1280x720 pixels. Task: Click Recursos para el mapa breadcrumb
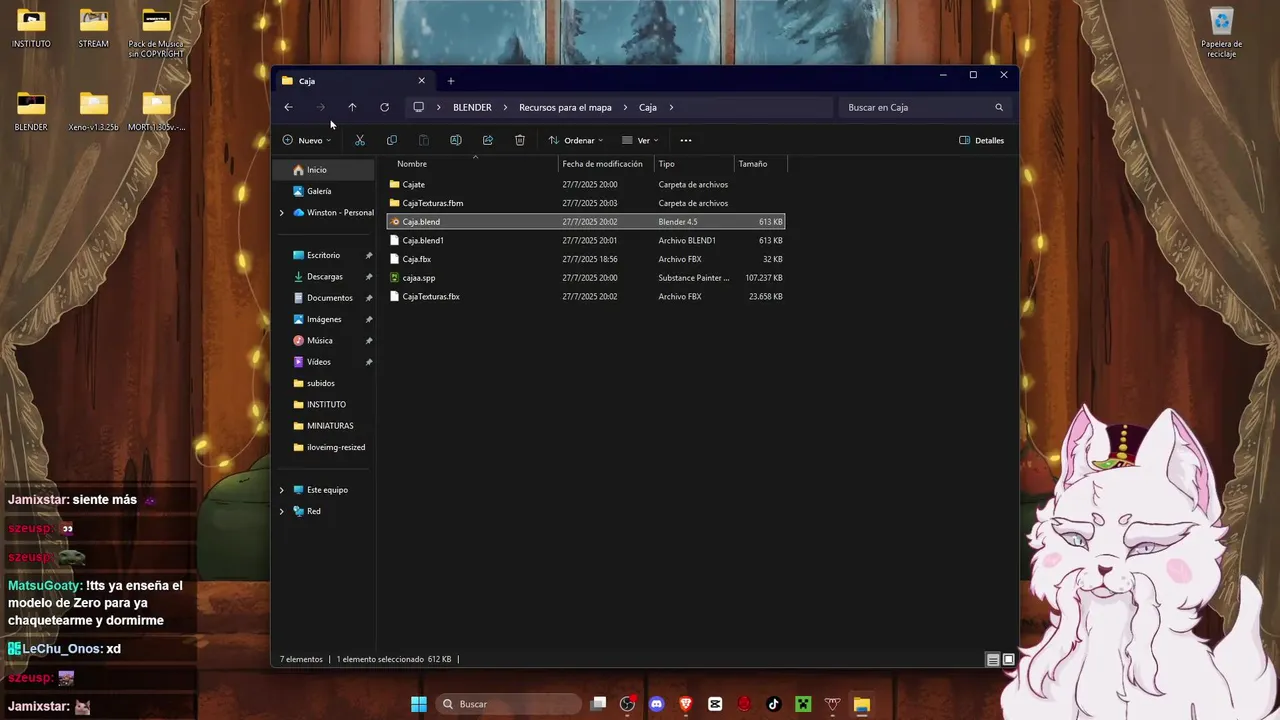pos(565,107)
